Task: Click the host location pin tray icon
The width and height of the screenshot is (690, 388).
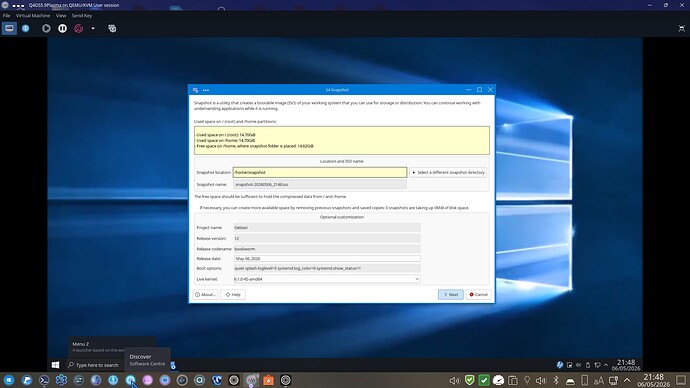Action: [x=527, y=380]
